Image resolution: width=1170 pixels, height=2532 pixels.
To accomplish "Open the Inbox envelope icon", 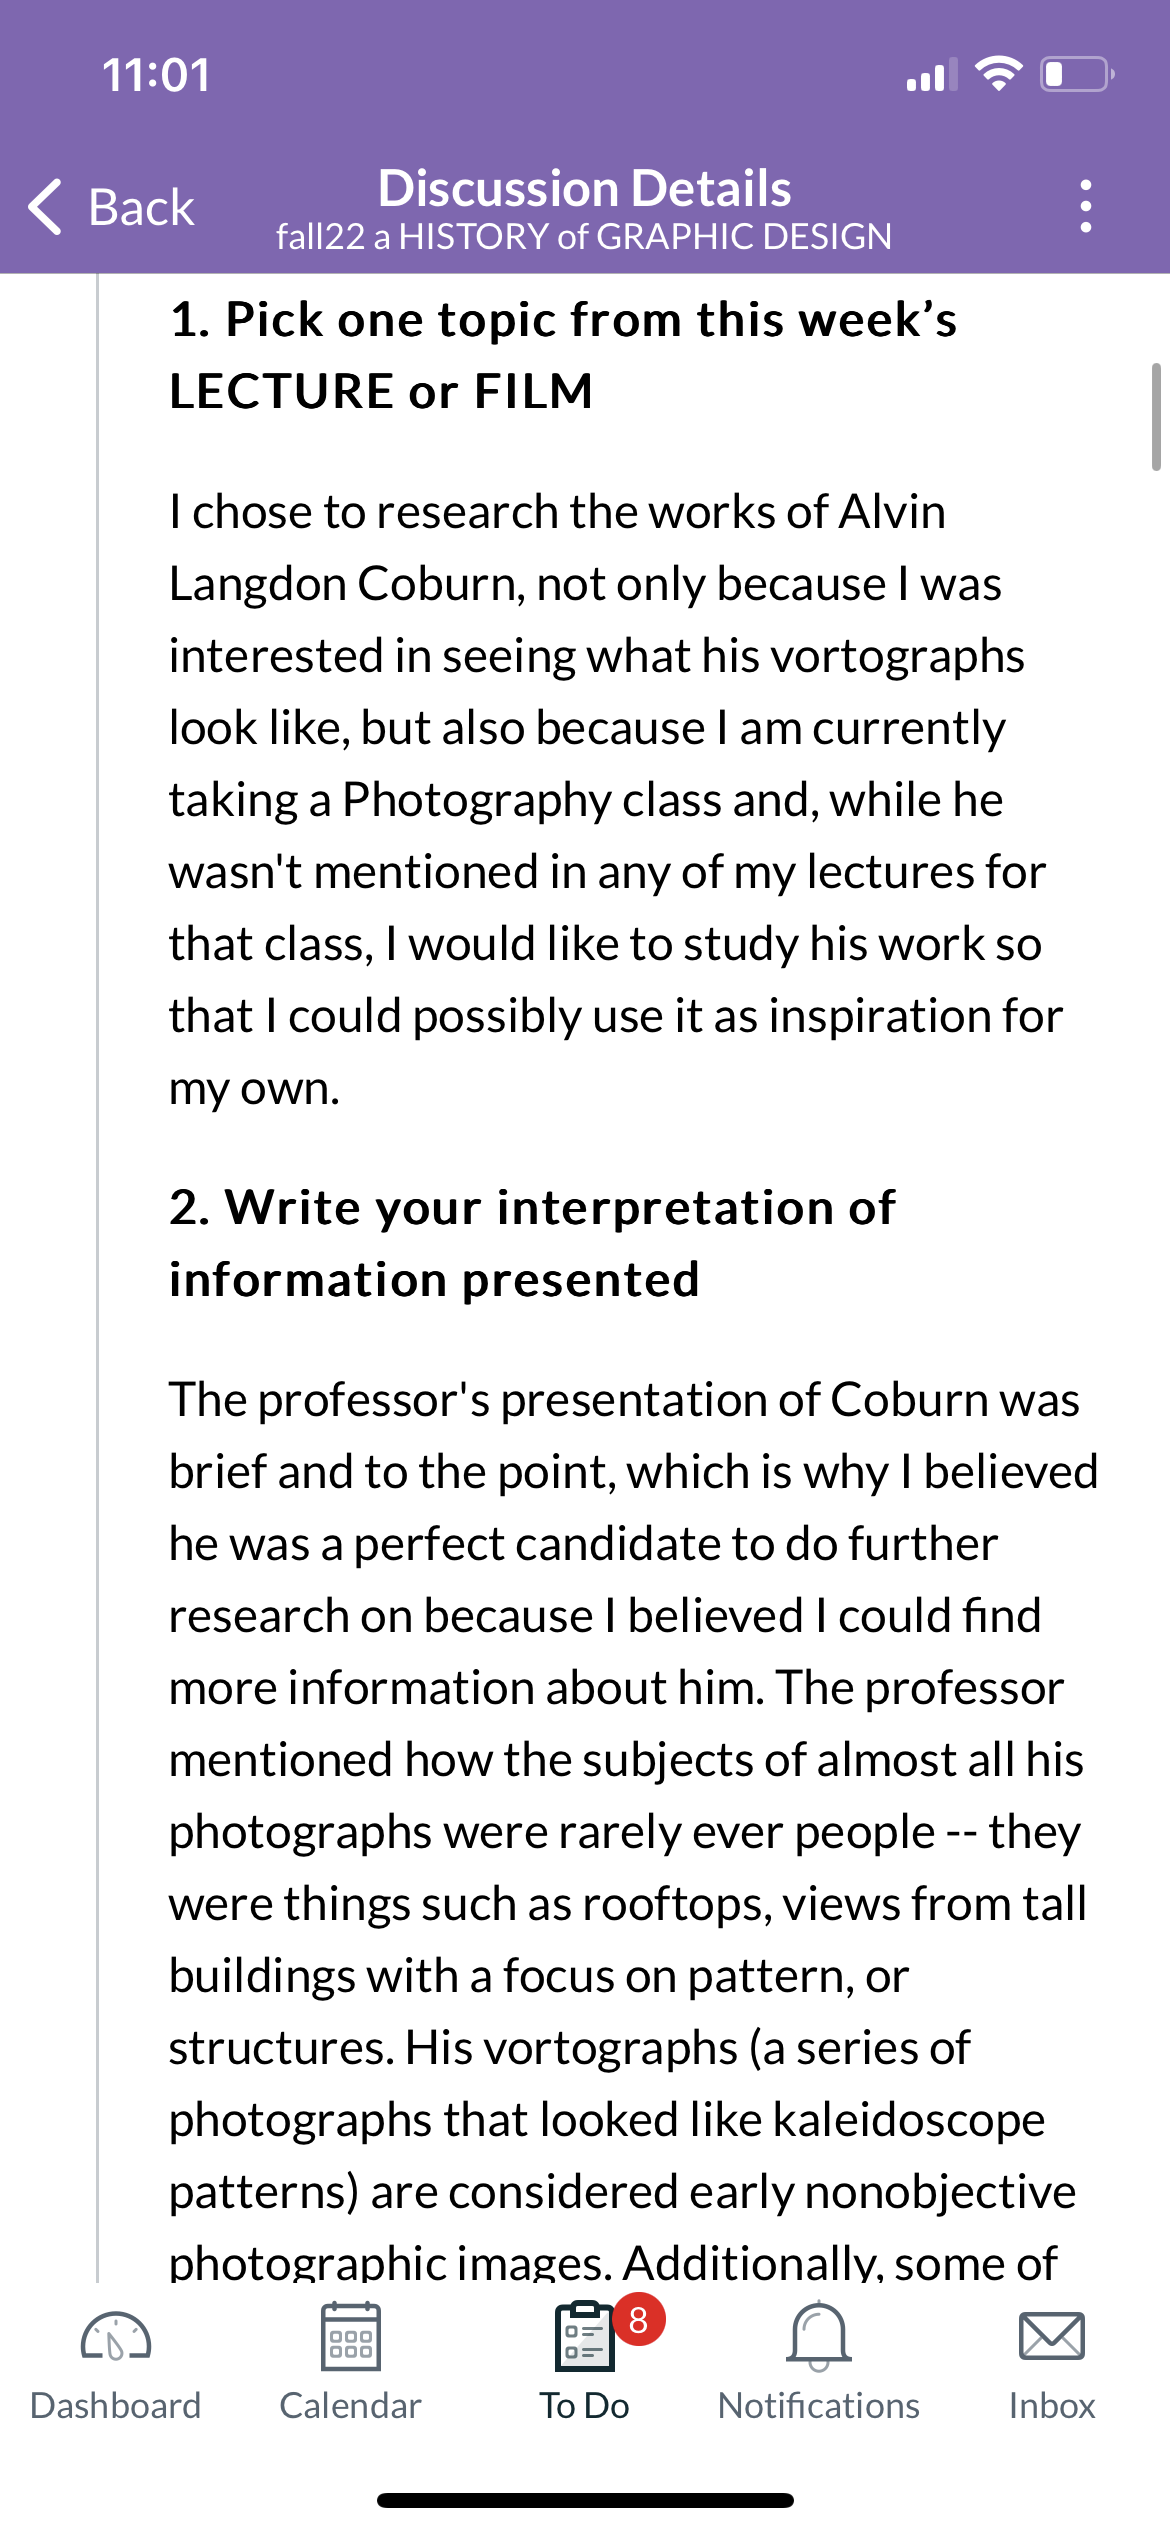I will pyautogui.click(x=1052, y=2336).
